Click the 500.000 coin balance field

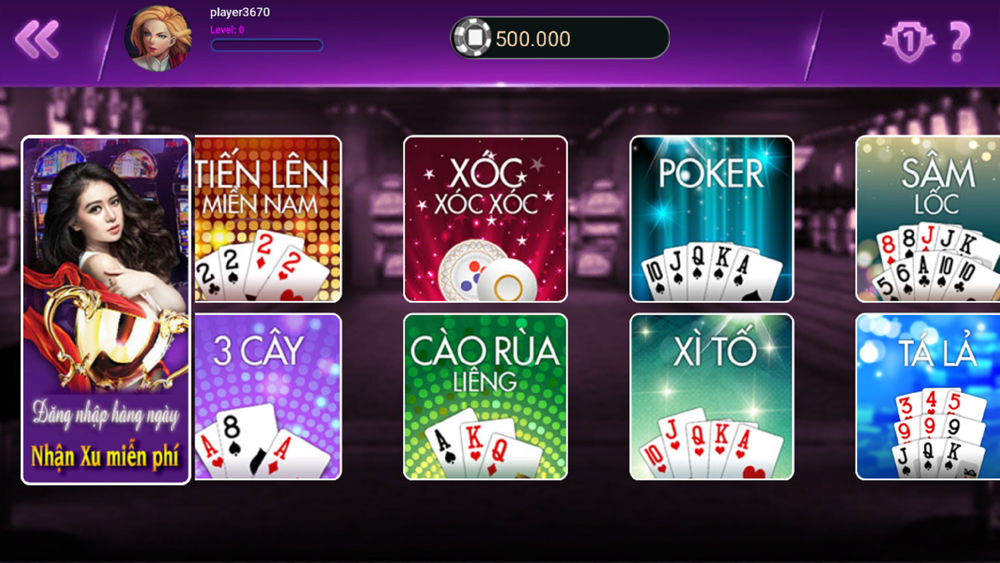click(x=560, y=38)
